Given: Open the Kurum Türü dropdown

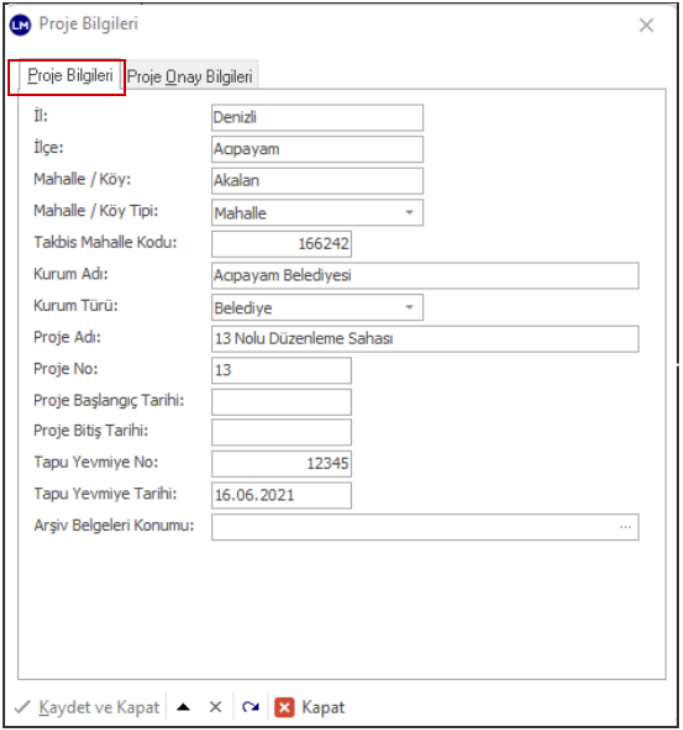Looking at the screenshot, I should [x=409, y=308].
